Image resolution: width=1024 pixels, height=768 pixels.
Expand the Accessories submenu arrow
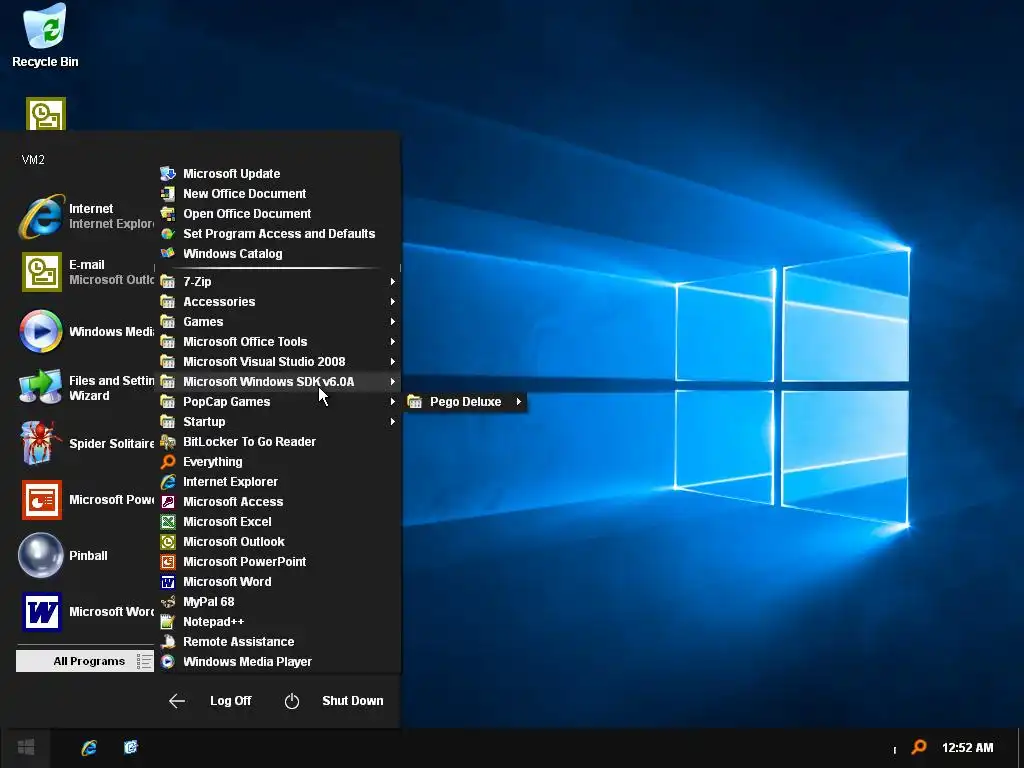click(x=392, y=302)
